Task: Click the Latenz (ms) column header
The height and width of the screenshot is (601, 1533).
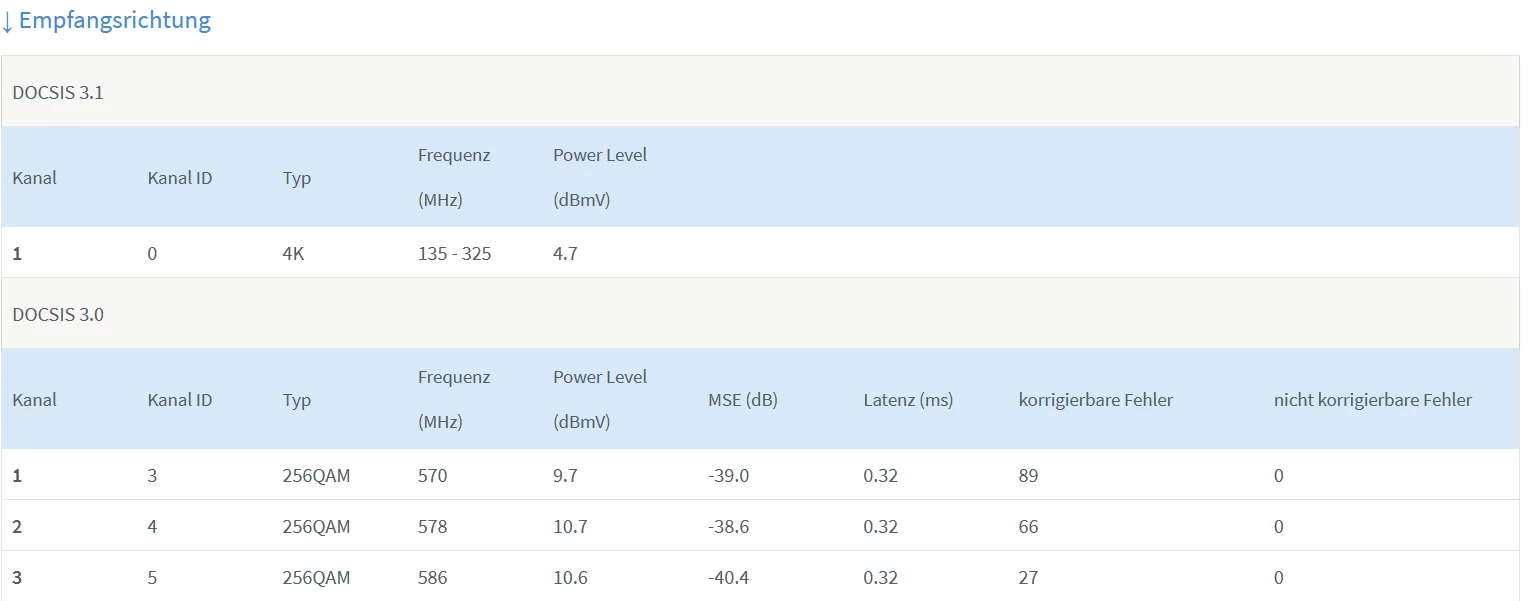Action: 907,400
